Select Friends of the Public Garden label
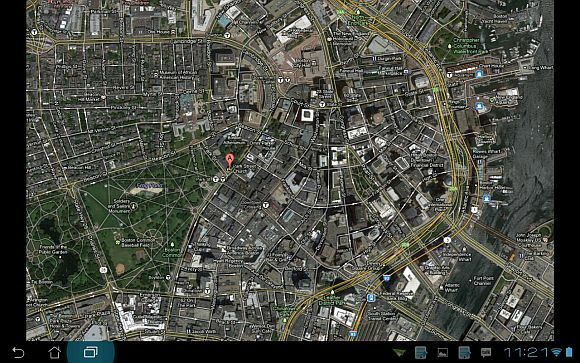This screenshot has width=580, height=363. click(53, 249)
